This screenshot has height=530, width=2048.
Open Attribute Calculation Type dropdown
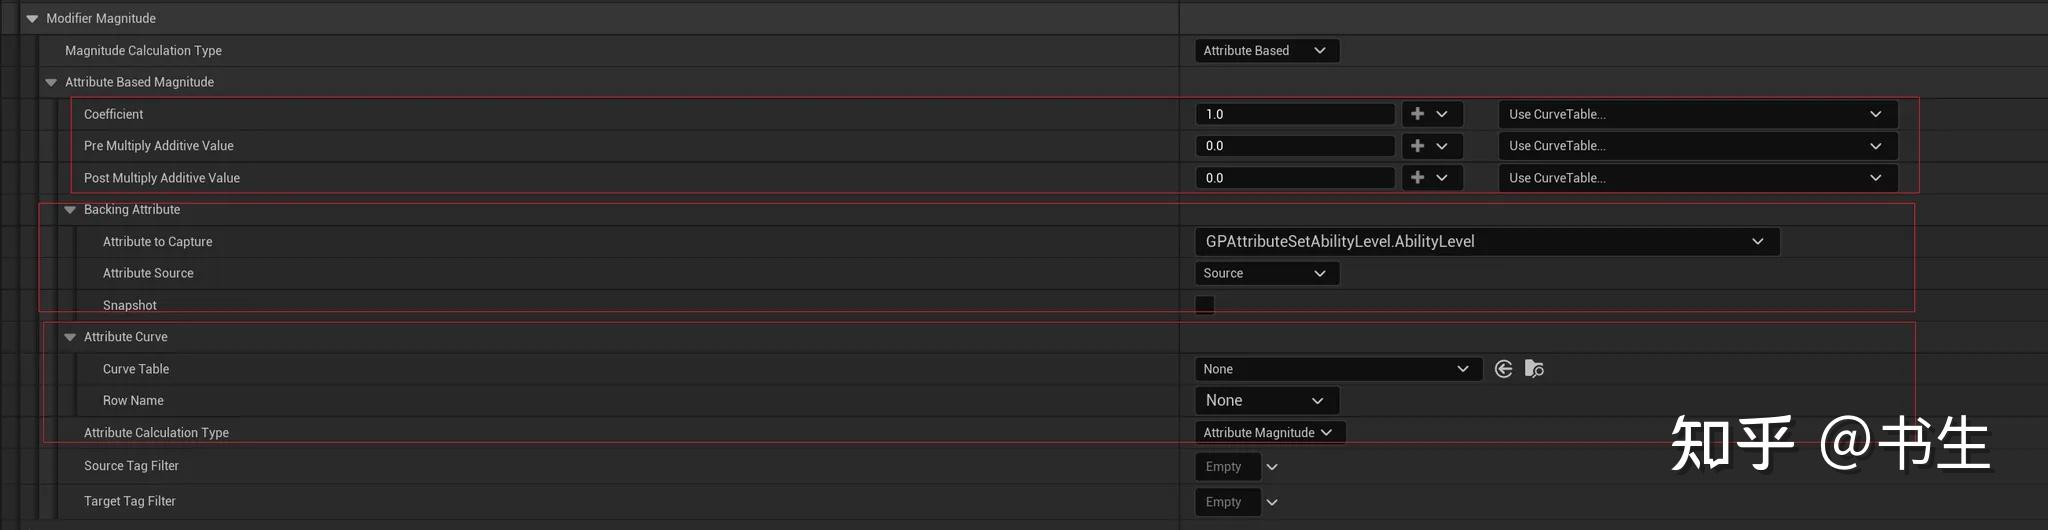[1268, 433]
